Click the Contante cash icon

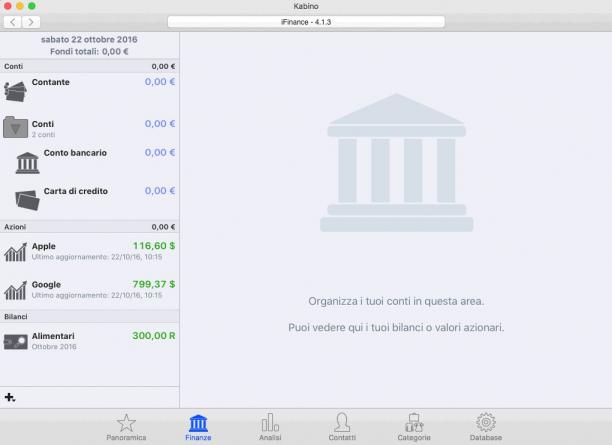(15, 91)
